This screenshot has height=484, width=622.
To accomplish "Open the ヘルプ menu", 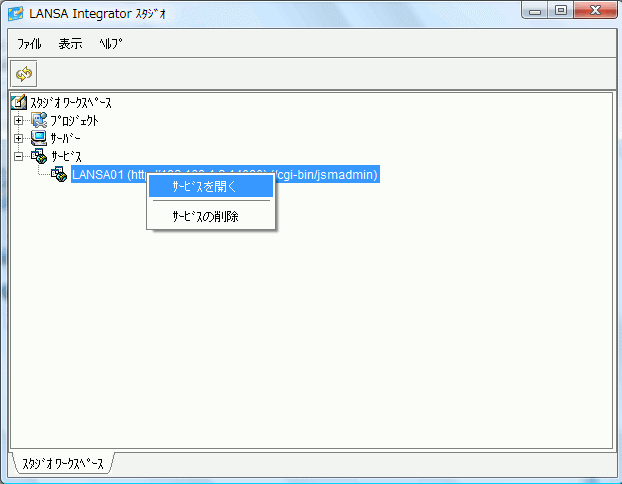I will tap(111, 43).
